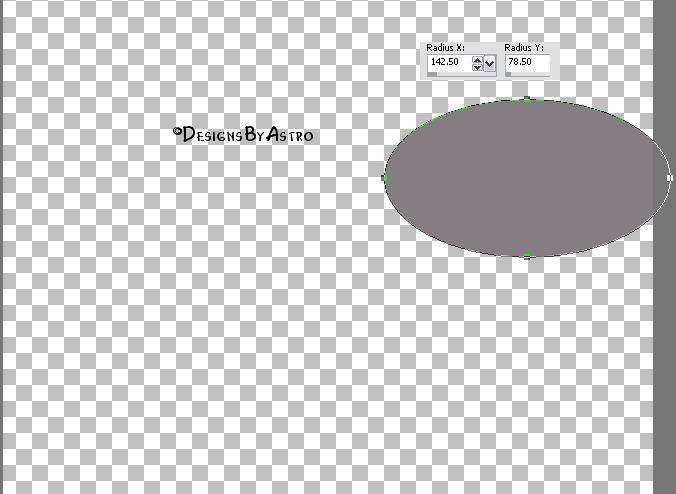Decrease Radius X with the down arrow

(x=477, y=67)
